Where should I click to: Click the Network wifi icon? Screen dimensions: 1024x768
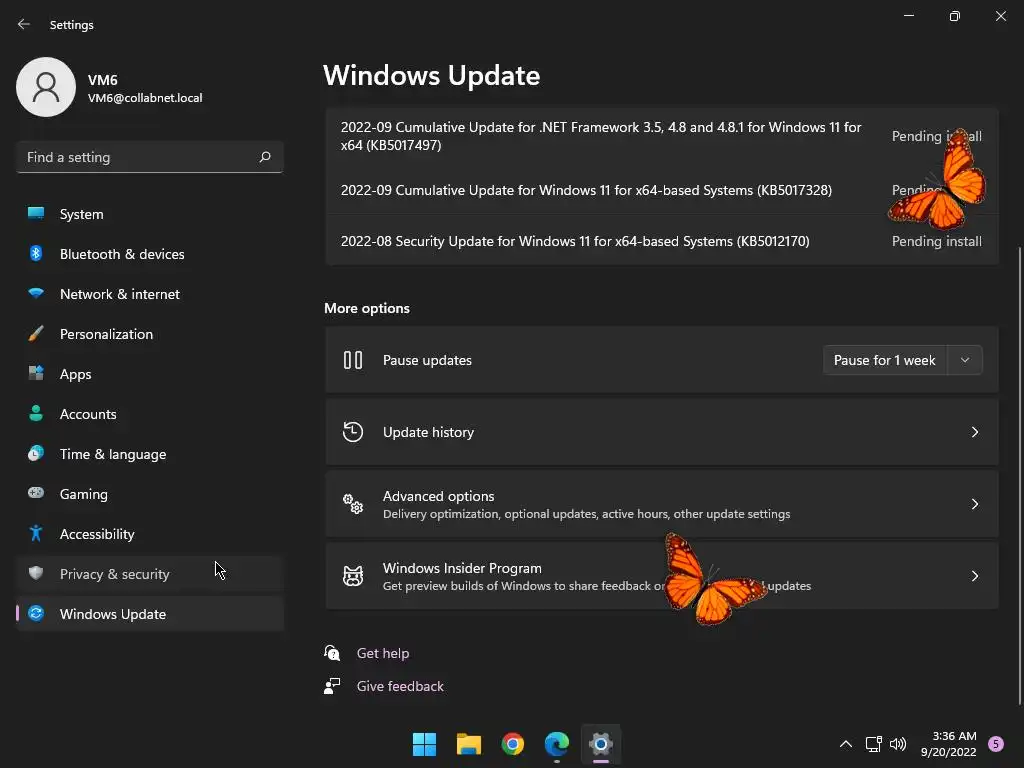pyautogui.click(x=36, y=293)
